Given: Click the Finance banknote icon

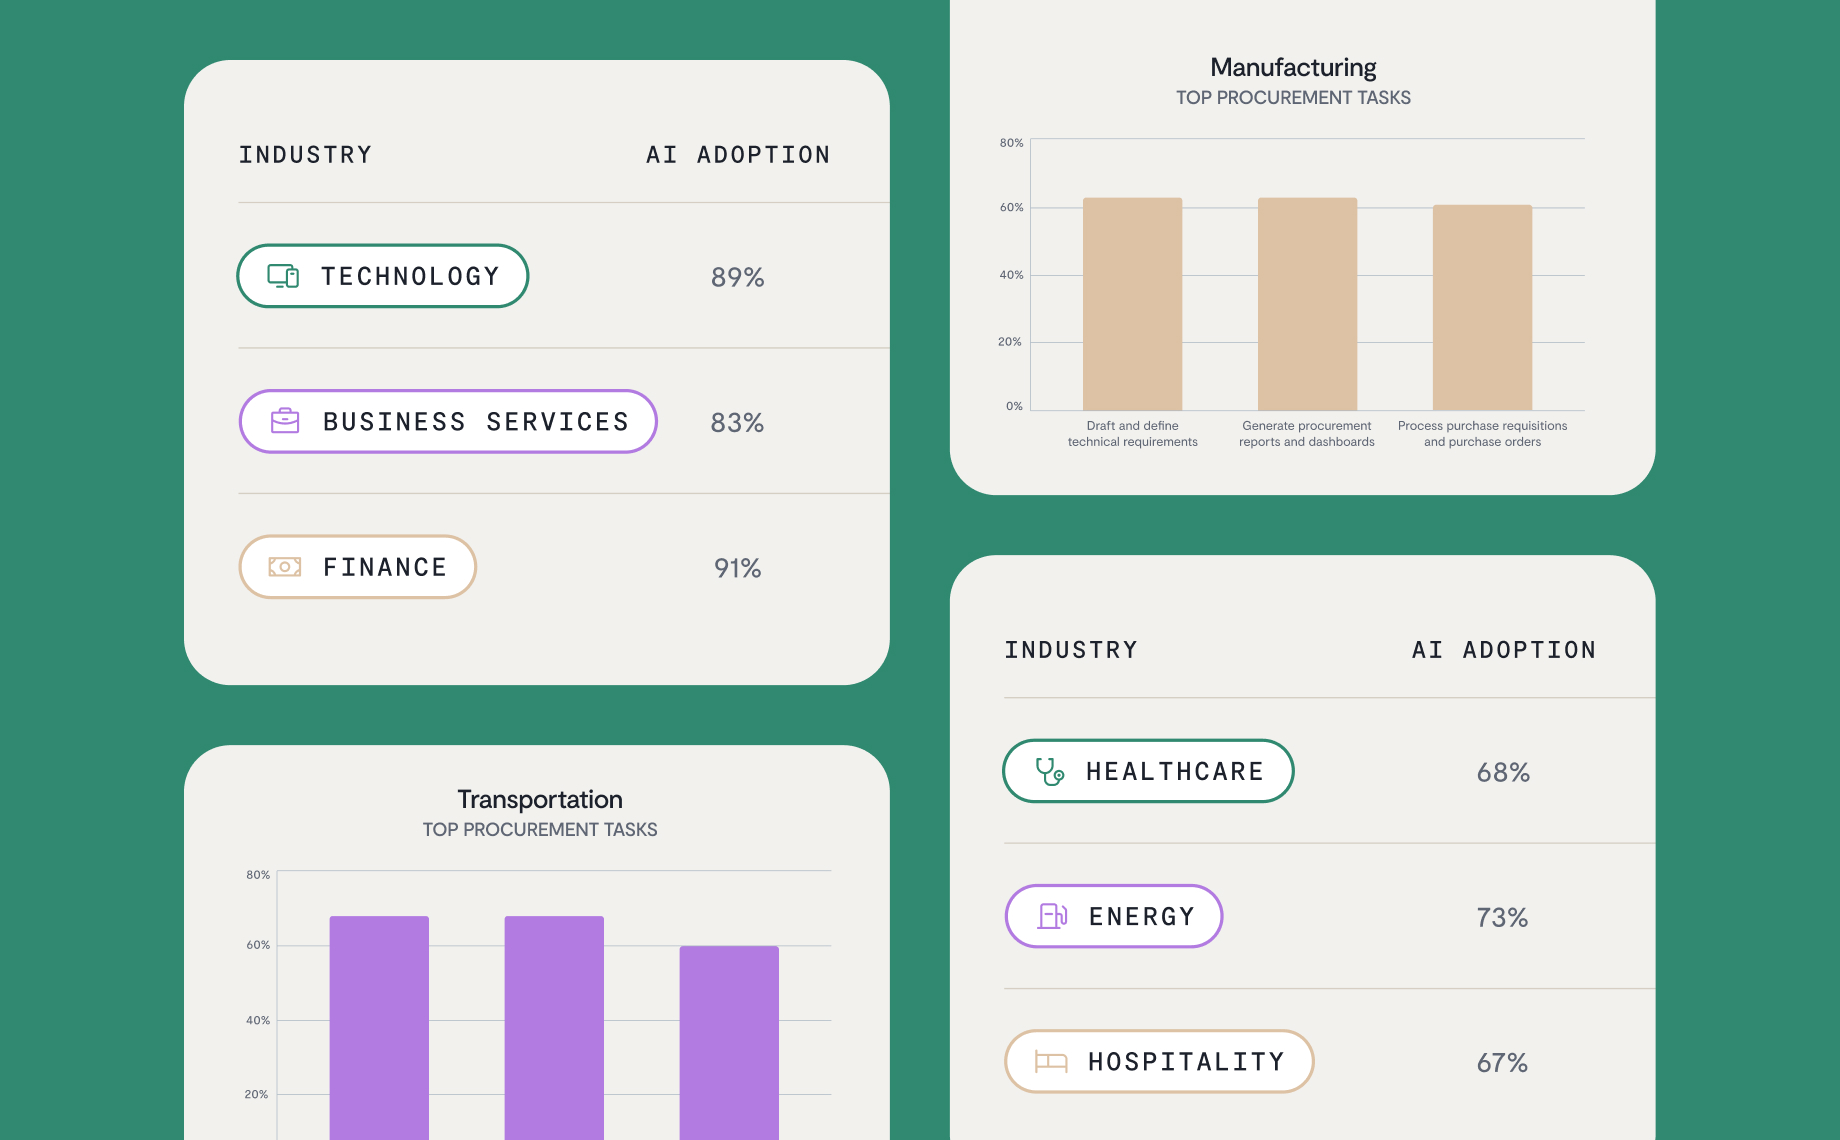Looking at the screenshot, I should [x=285, y=567].
